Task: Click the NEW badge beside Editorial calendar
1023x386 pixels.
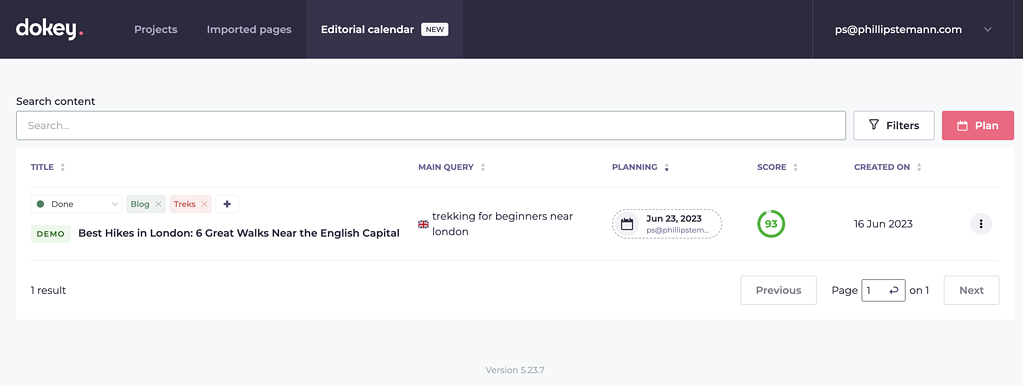Action: pyautogui.click(x=435, y=29)
